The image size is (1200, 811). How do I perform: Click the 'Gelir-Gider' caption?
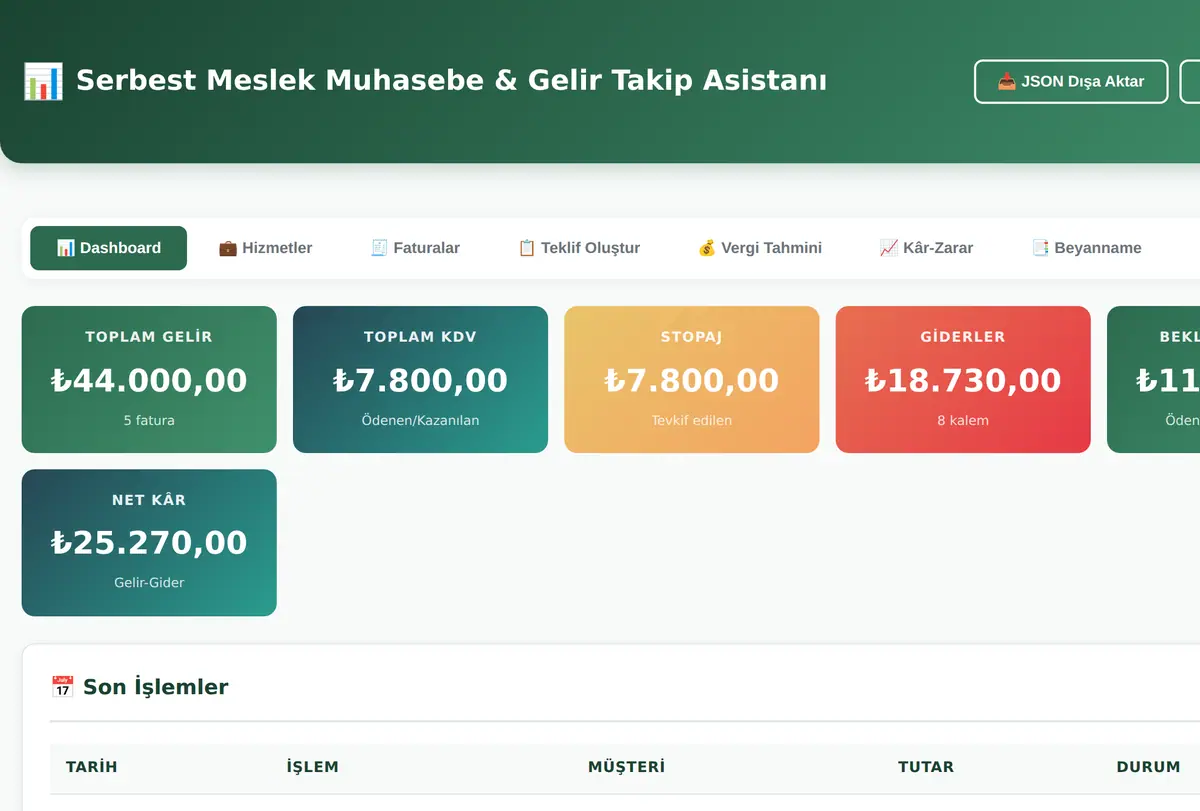[x=149, y=583]
